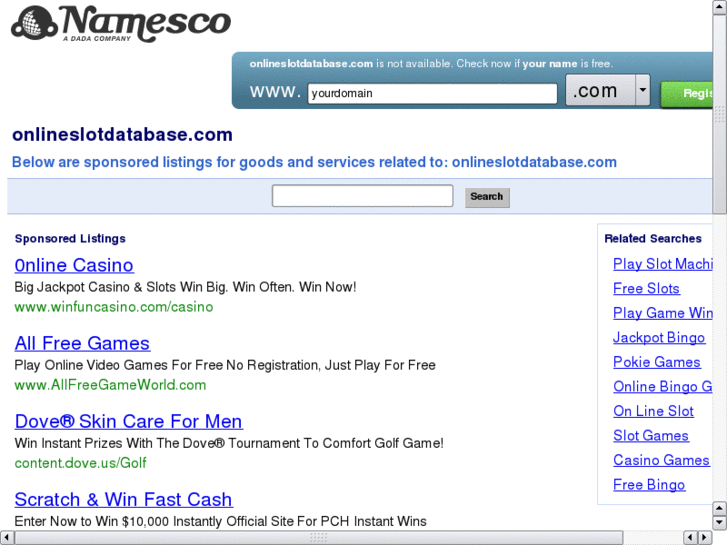Click the 'Play Online Video Games' description
727x545 pixels.
coord(225,365)
